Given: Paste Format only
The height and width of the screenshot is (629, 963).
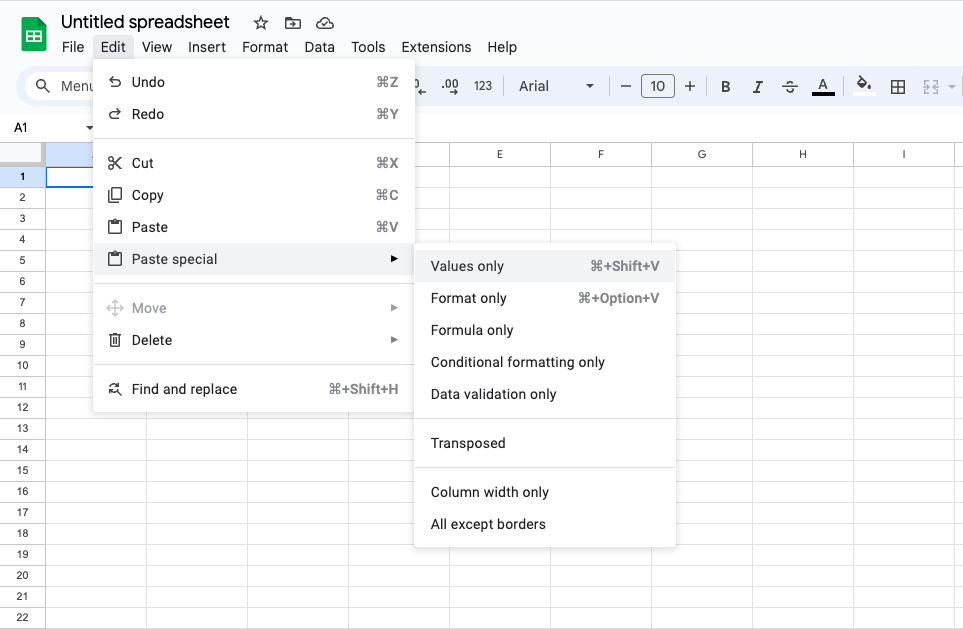Looking at the screenshot, I should click(x=545, y=299).
